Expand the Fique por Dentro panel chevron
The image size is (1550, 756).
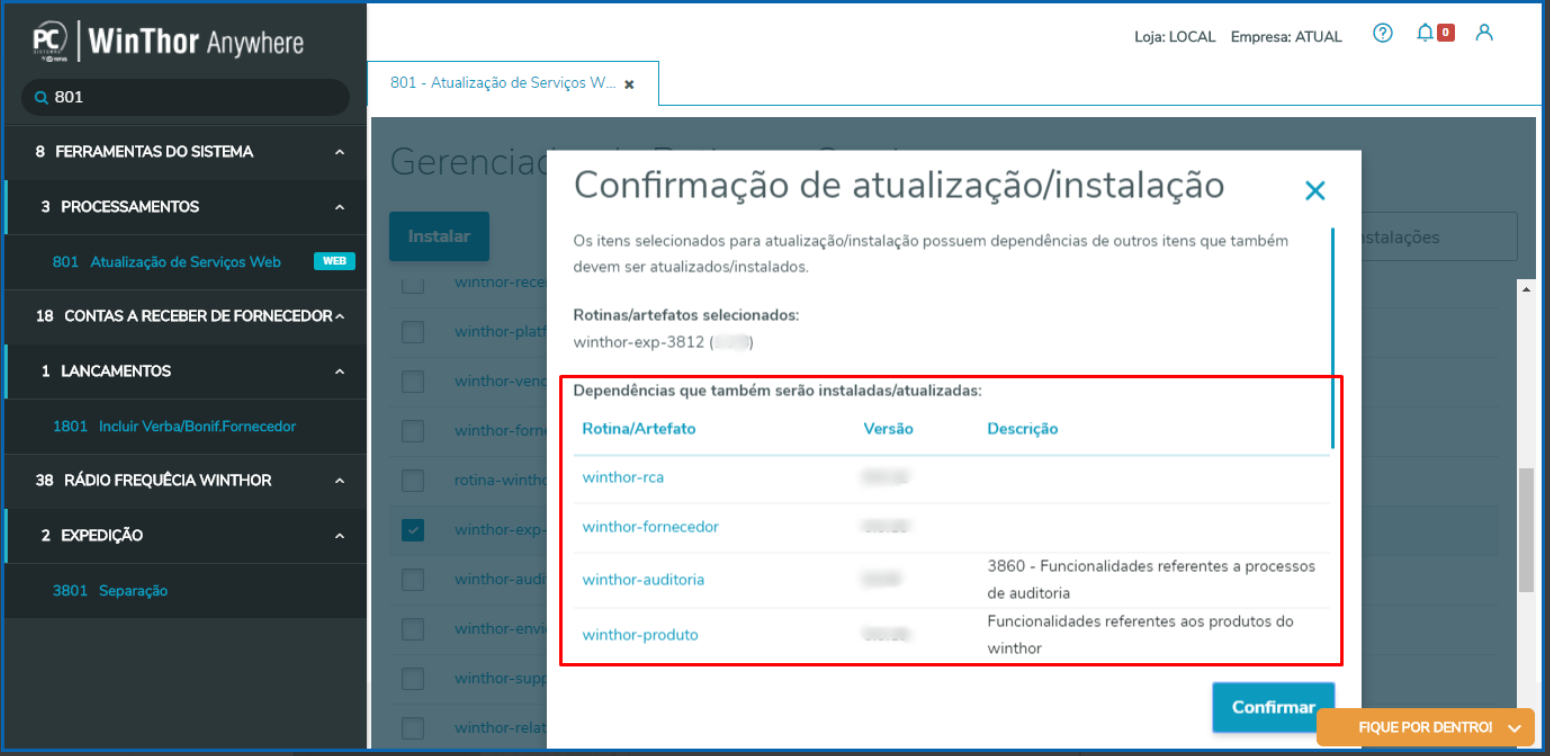coord(1515,727)
